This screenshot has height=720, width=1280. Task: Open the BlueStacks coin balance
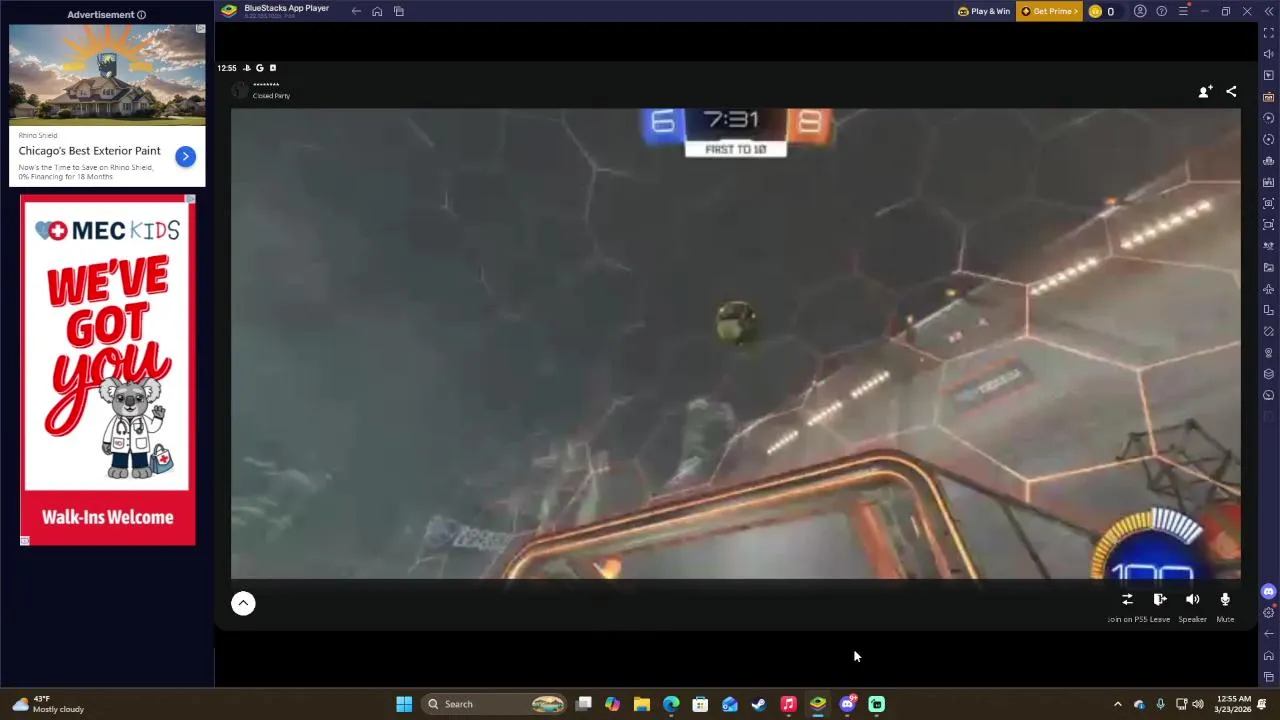point(1101,11)
